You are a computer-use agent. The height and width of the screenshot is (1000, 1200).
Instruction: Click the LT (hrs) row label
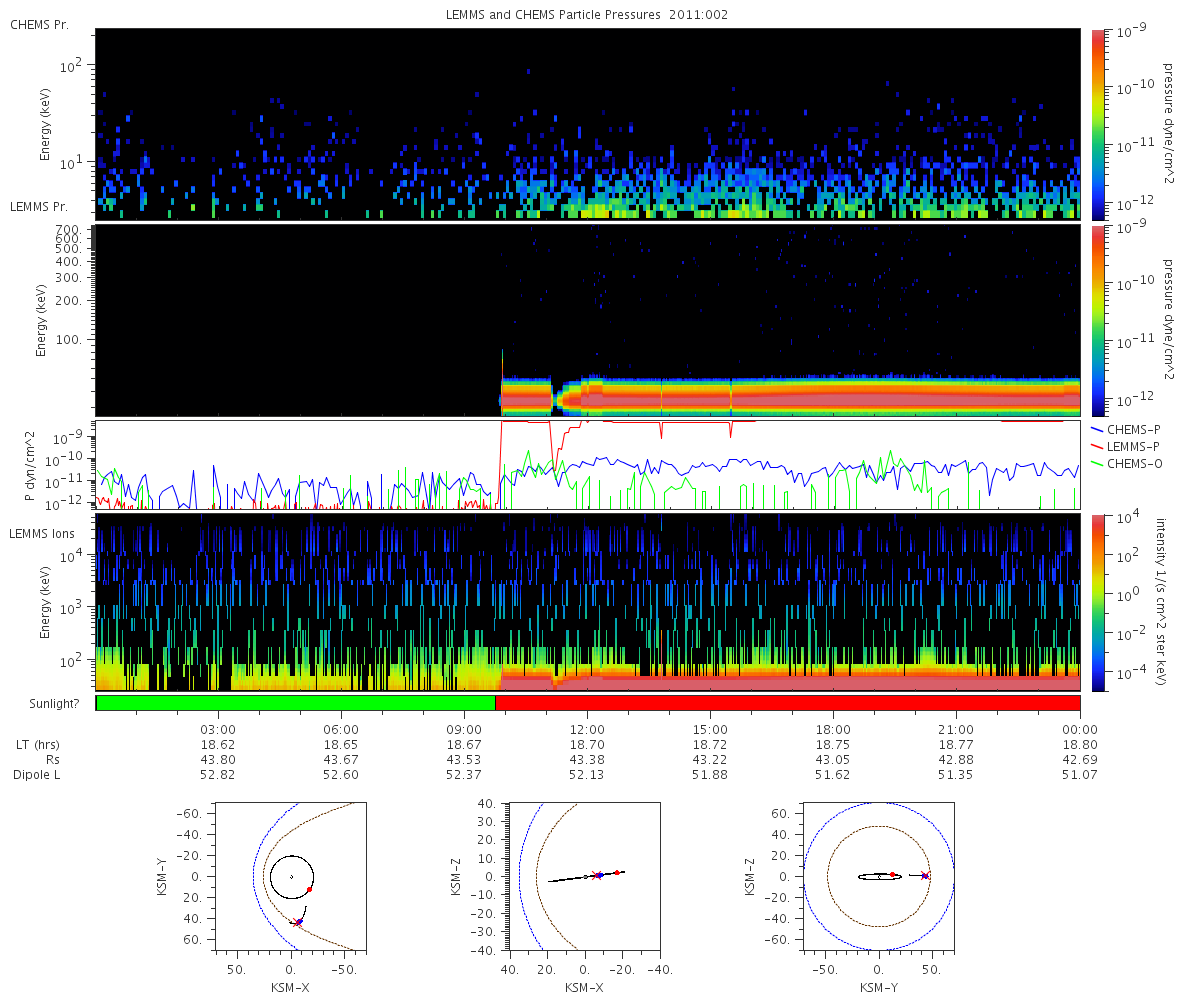38,745
